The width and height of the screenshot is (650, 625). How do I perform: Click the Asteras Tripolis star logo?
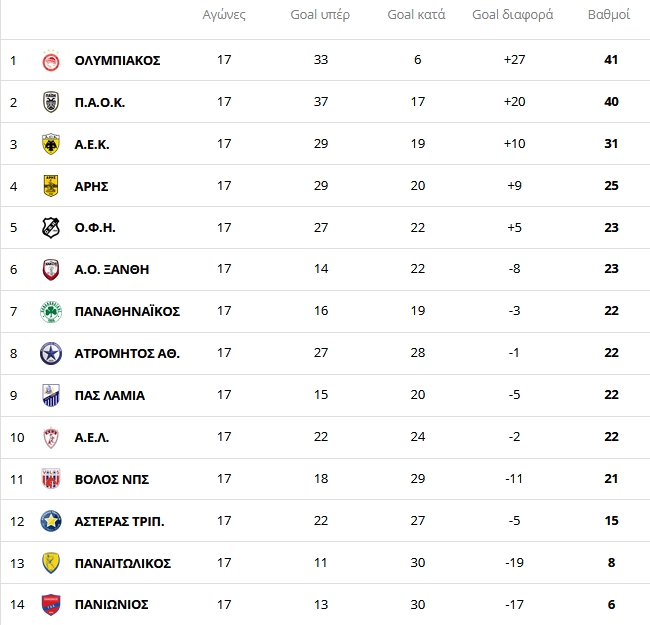(x=51, y=521)
